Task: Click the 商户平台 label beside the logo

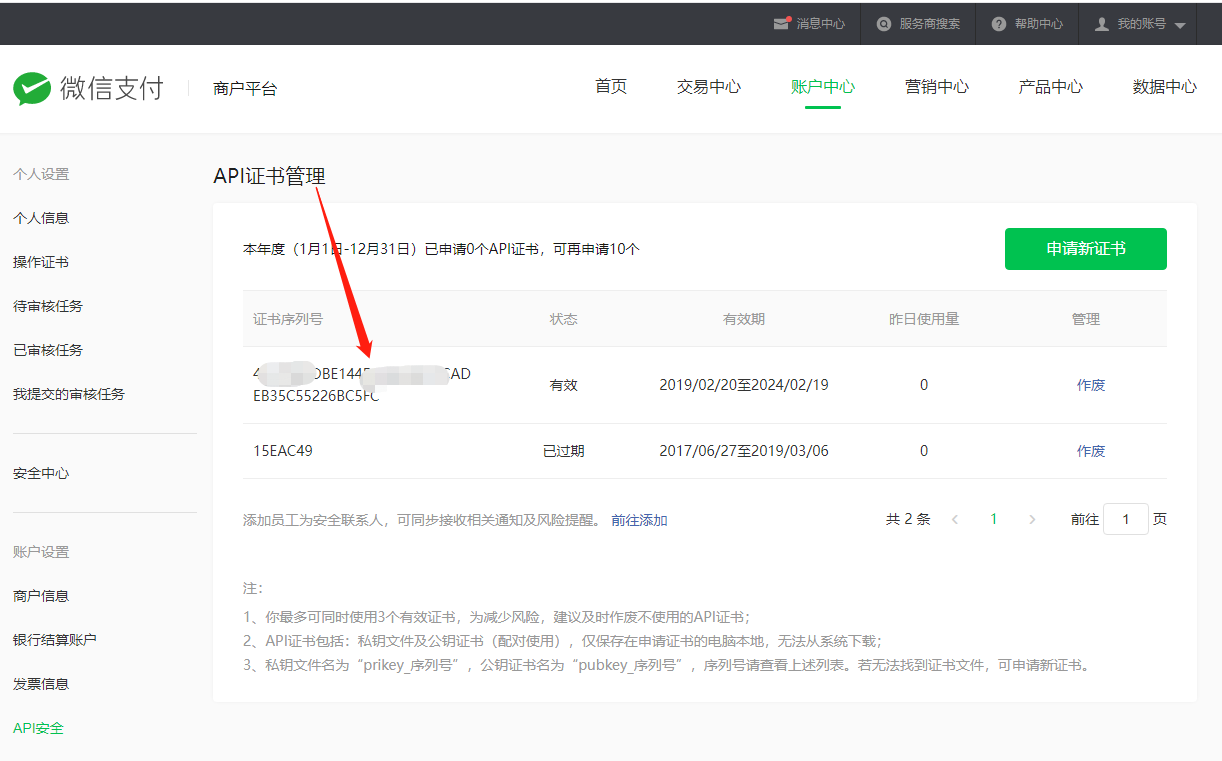Action: (245, 88)
